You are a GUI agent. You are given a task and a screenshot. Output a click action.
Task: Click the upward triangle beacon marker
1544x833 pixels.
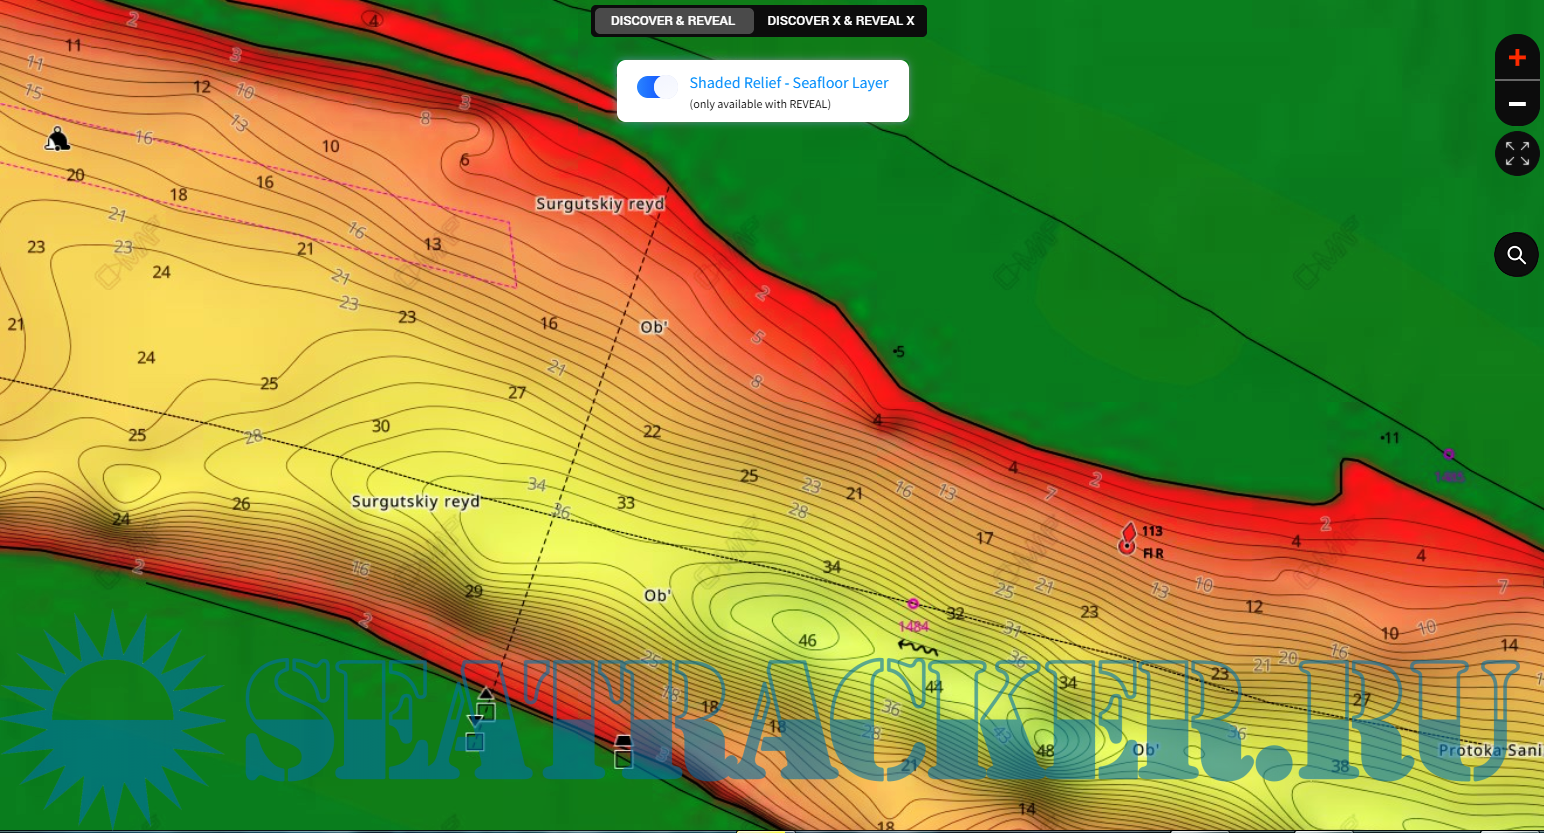pos(486,694)
